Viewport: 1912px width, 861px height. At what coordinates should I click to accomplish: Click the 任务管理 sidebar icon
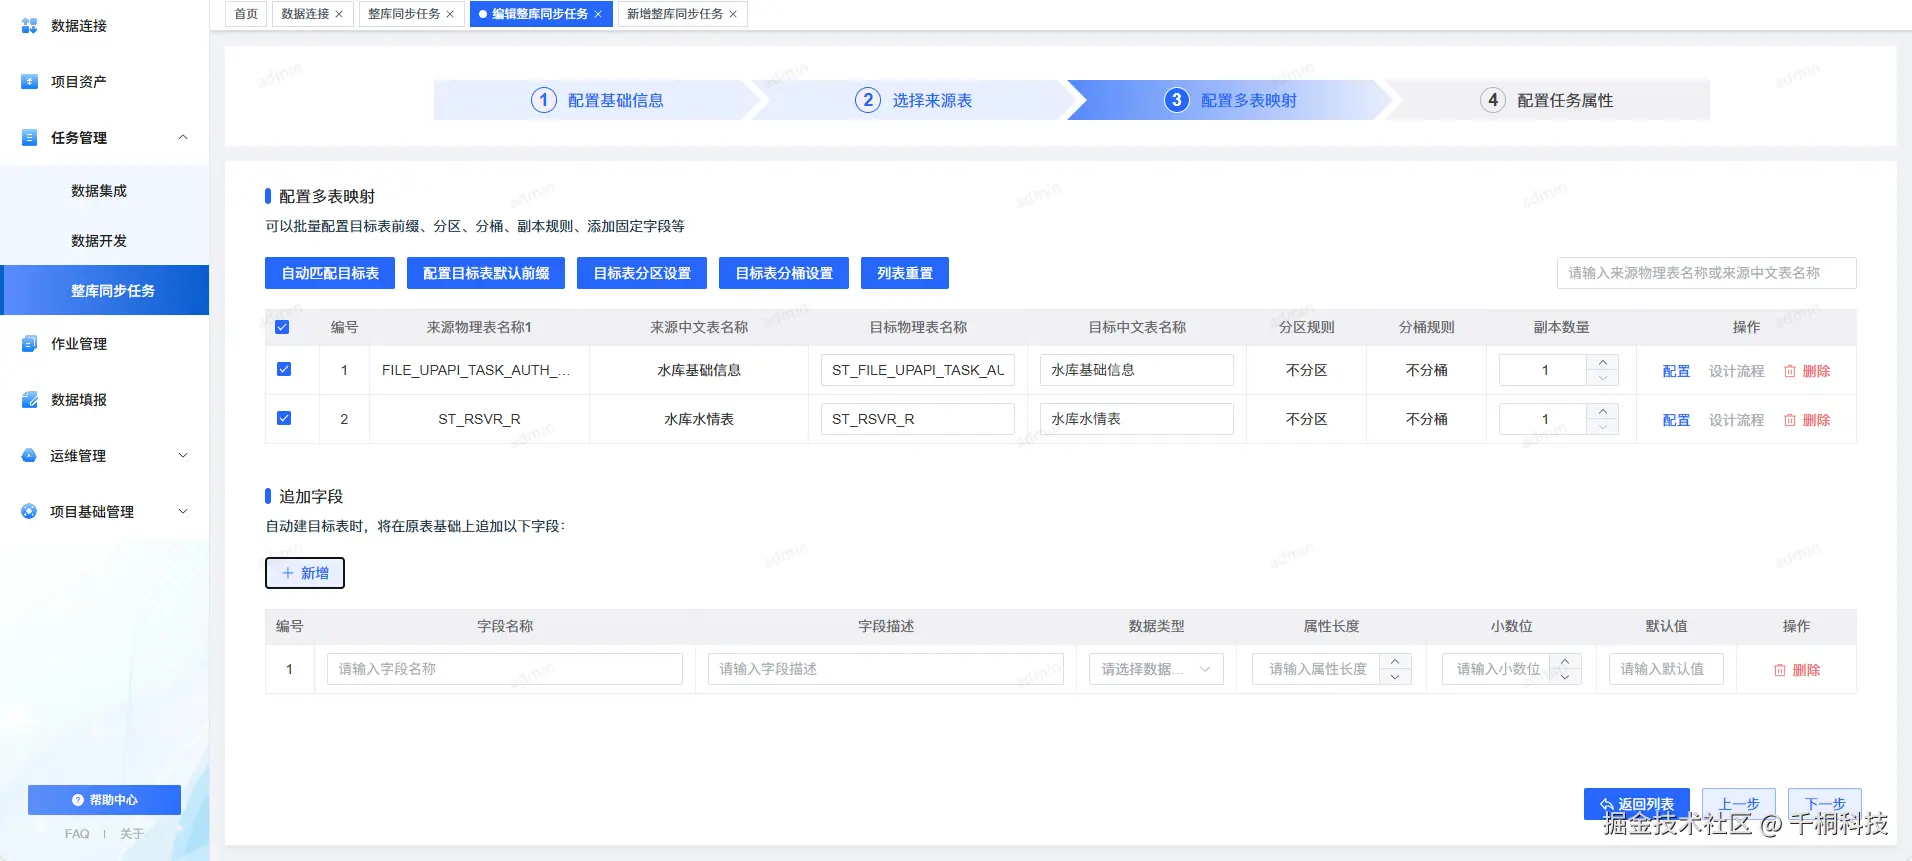pyautogui.click(x=30, y=138)
